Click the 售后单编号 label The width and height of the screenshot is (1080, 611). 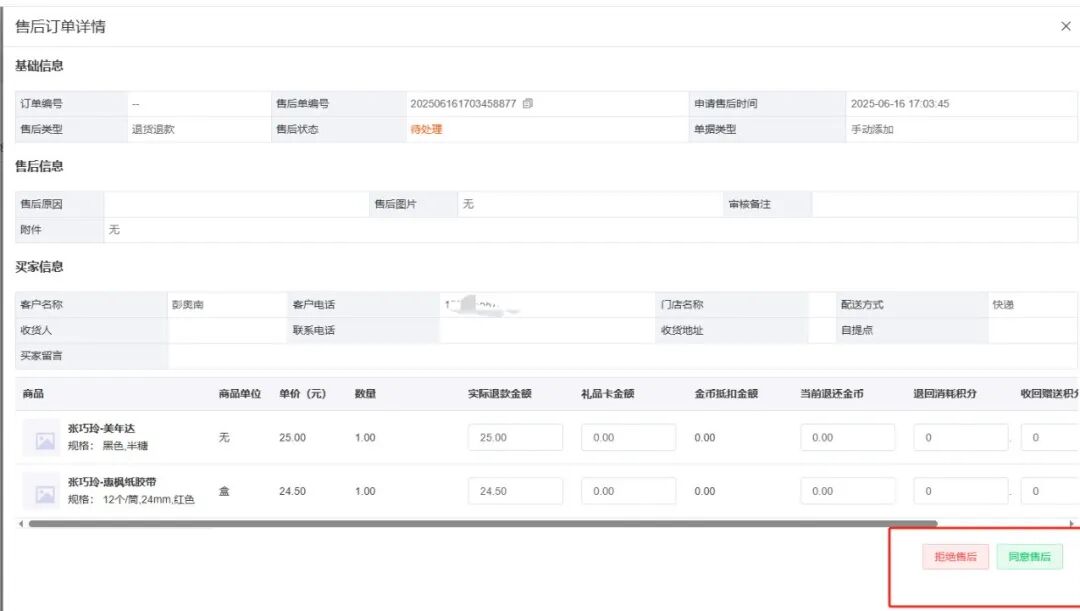302,103
